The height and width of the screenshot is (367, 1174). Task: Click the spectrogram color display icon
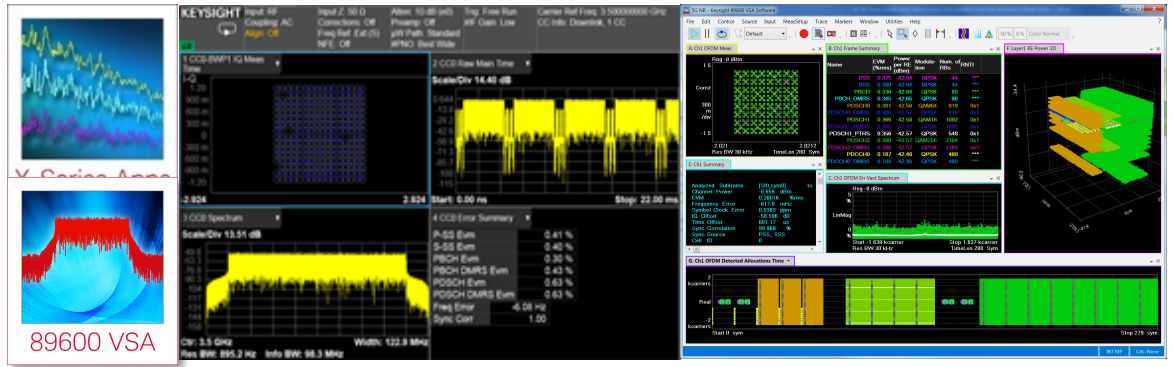964,34
